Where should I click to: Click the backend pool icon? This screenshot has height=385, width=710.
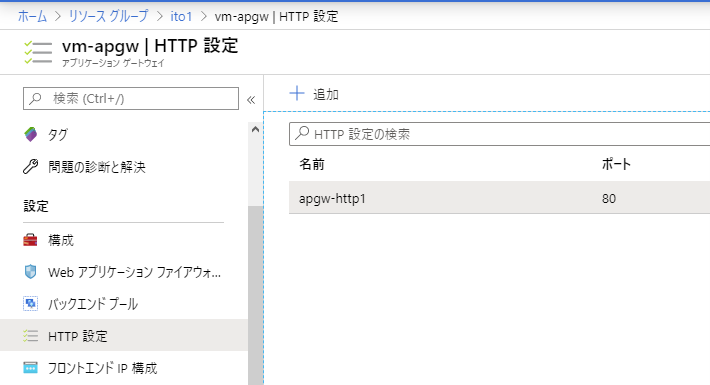[30, 303]
